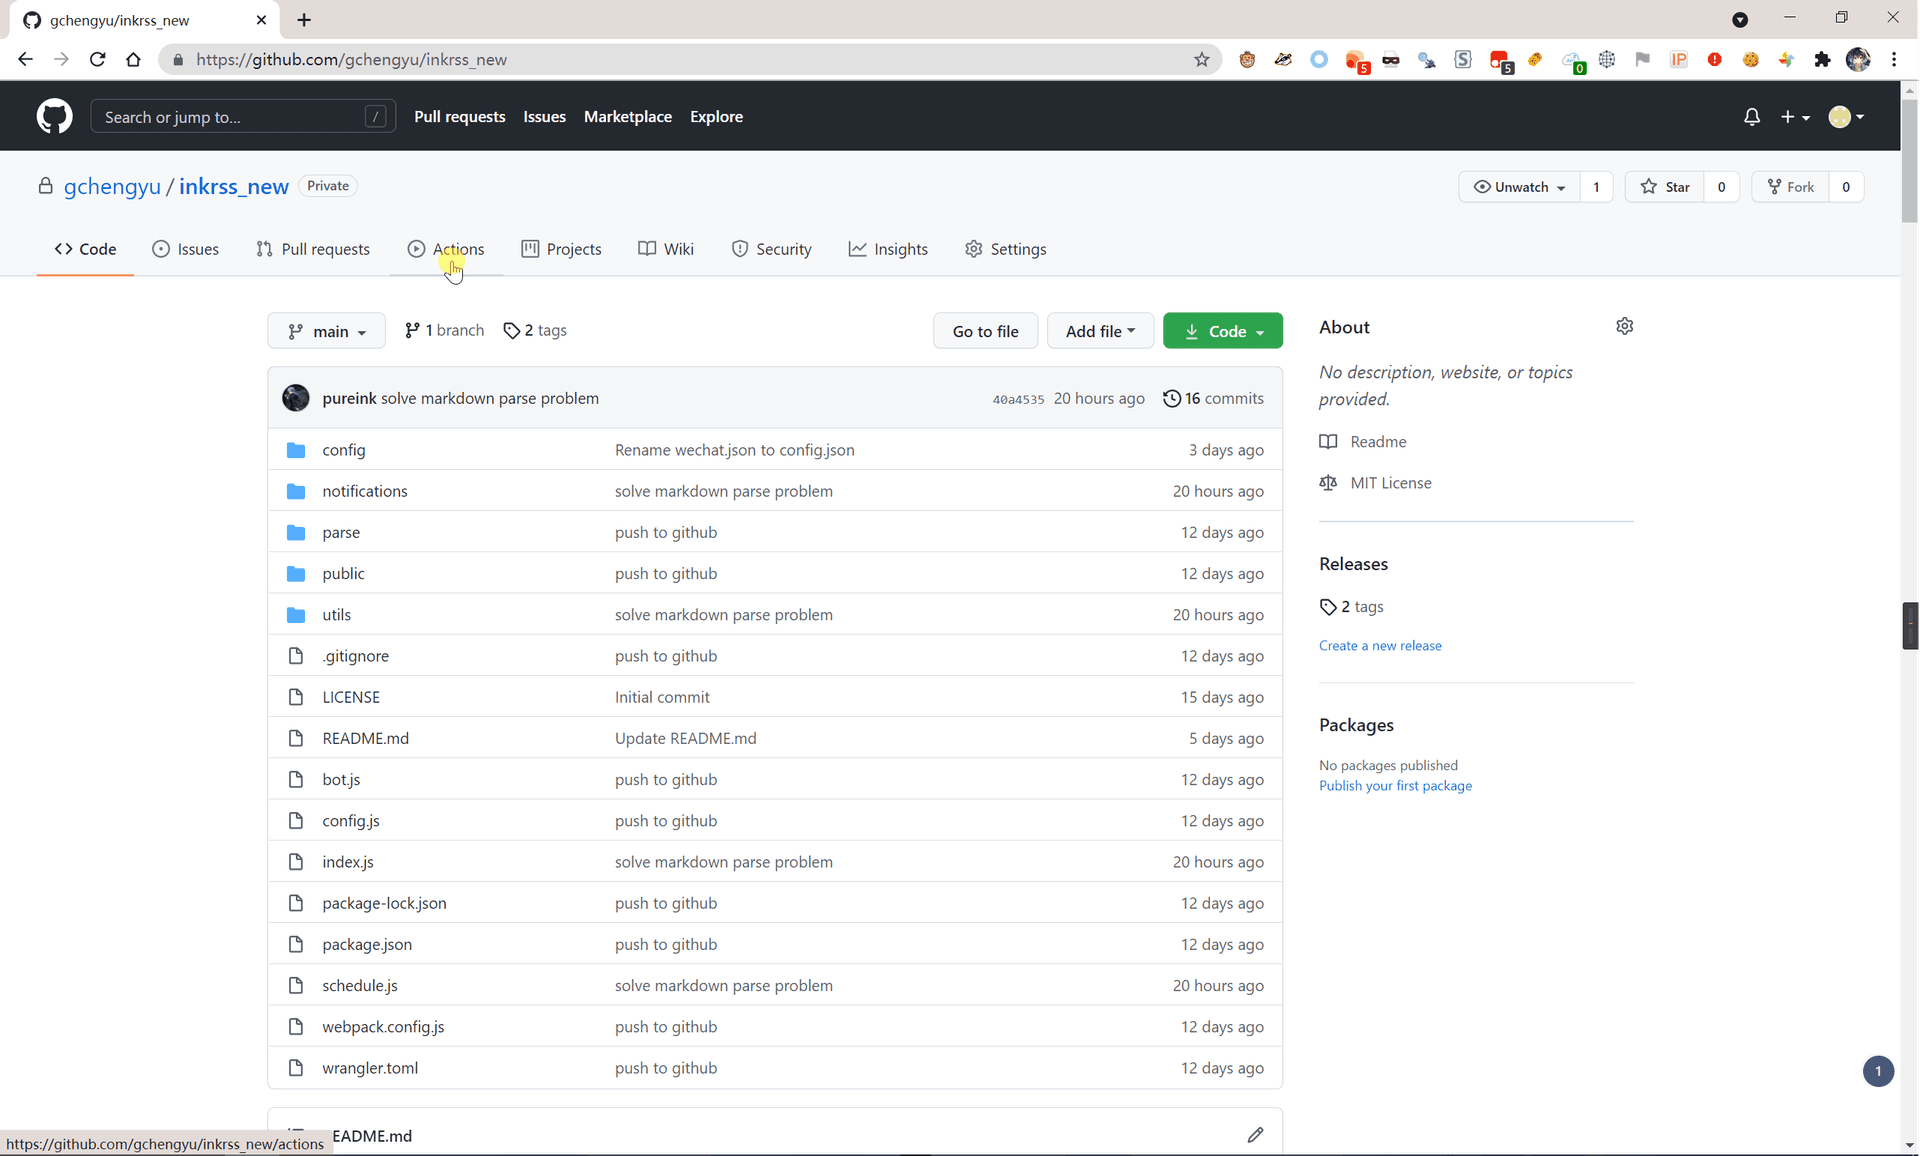Viewport: 1920px width, 1156px height.
Task: Open the Actions tab
Action: coord(445,249)
